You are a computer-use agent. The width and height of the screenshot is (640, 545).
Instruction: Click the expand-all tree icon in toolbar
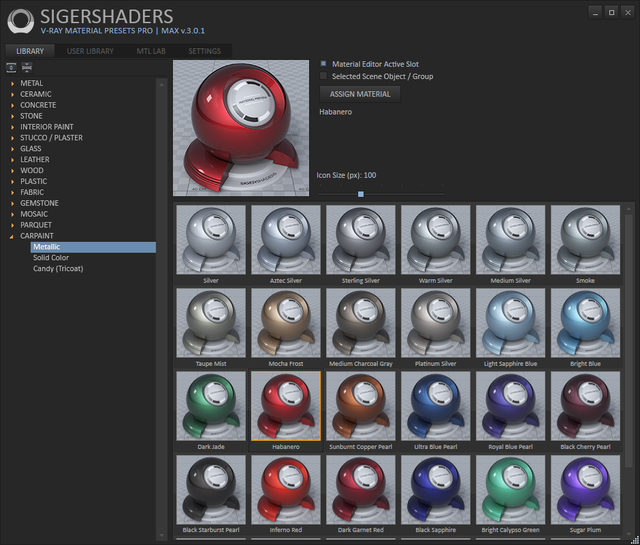tap(11, 67)
